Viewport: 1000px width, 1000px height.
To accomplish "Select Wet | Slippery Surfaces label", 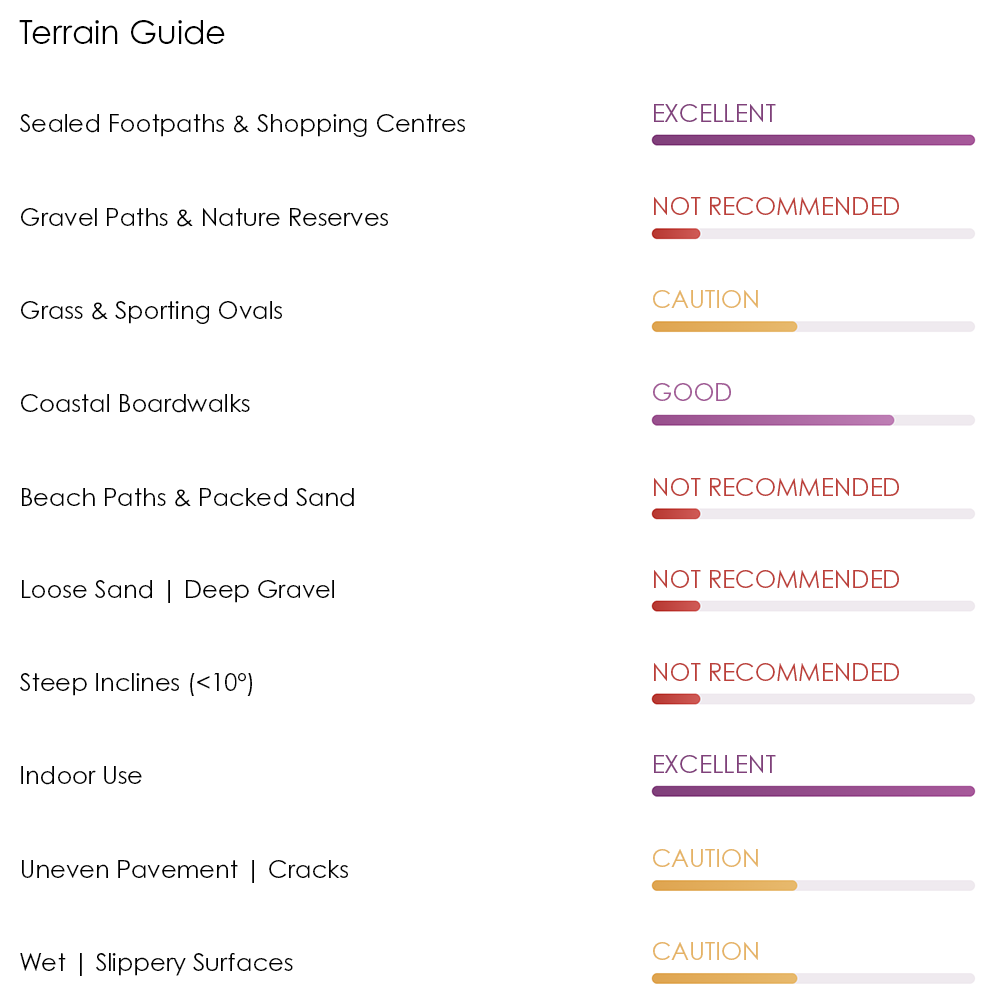I will (156, 963).
